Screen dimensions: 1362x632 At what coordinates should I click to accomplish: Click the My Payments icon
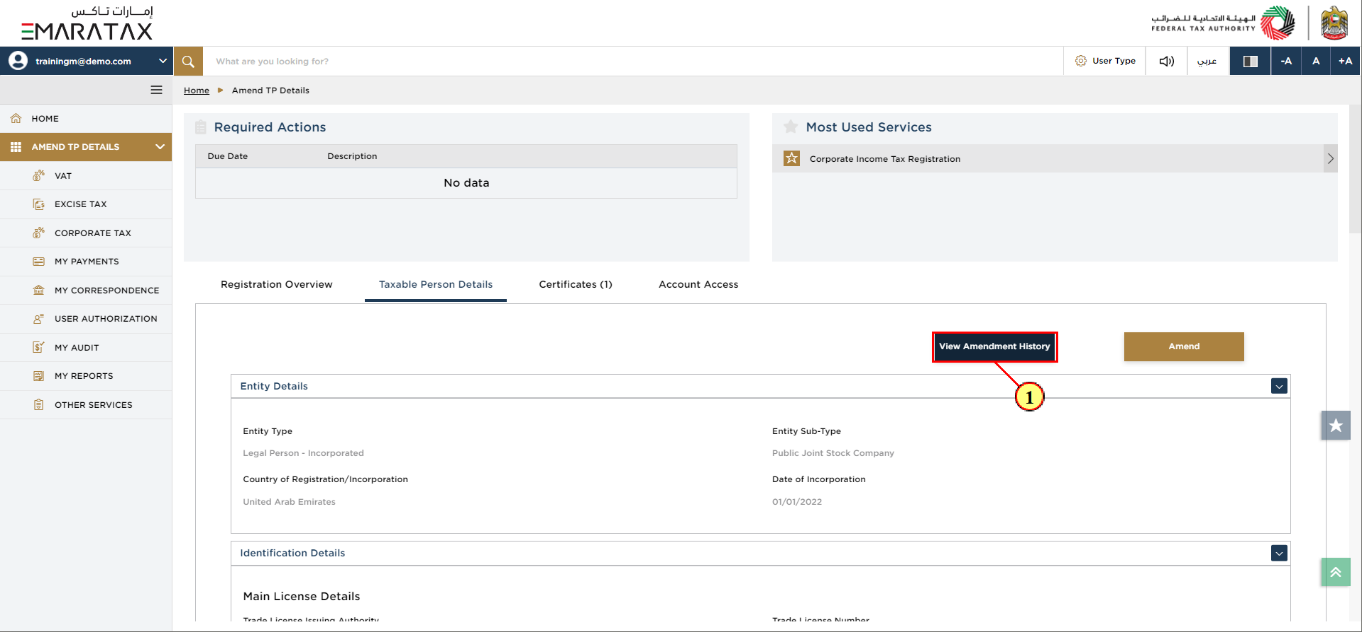39,261
